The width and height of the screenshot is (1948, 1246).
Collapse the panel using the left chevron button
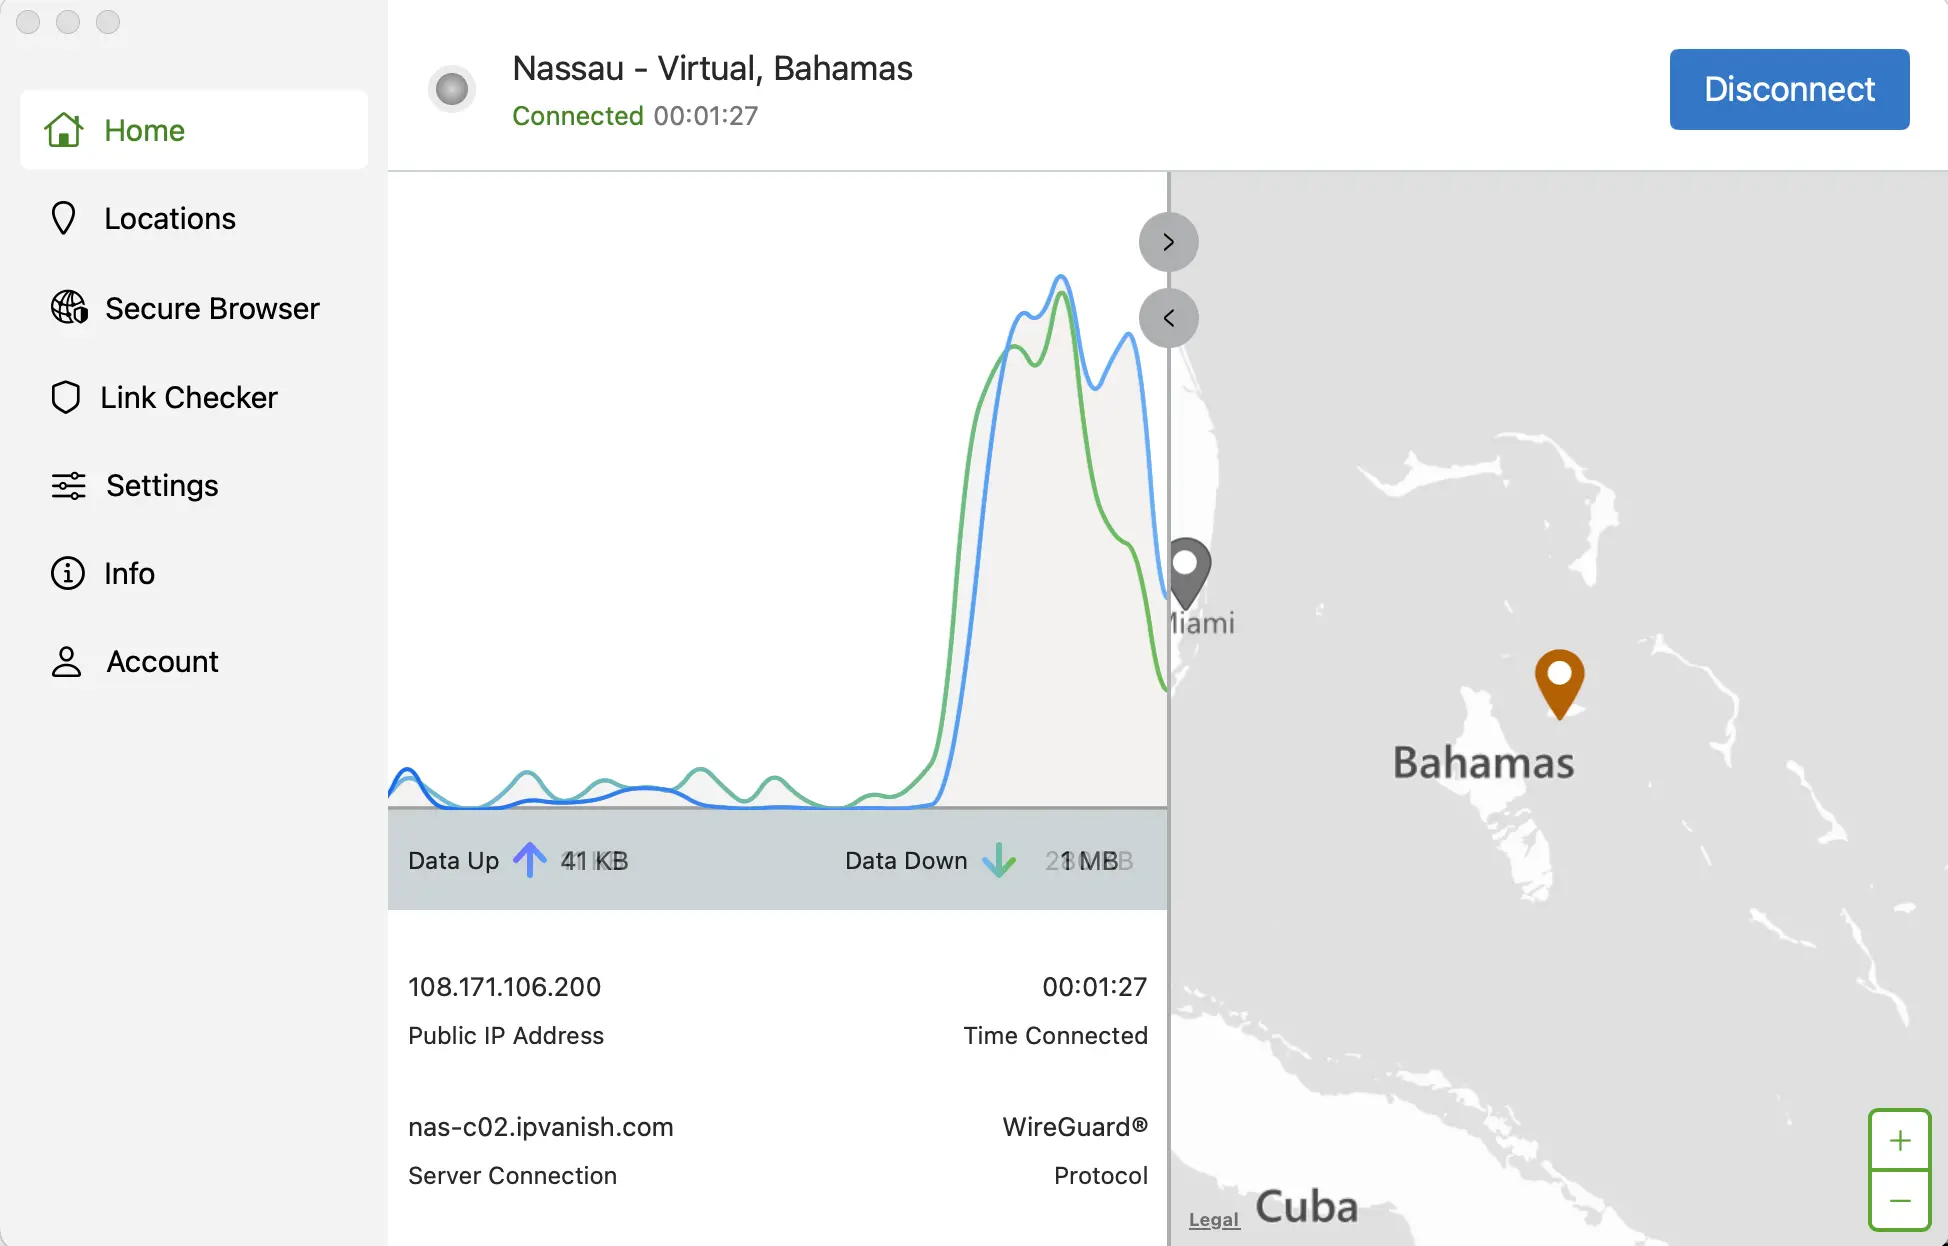coord(1167,317)
